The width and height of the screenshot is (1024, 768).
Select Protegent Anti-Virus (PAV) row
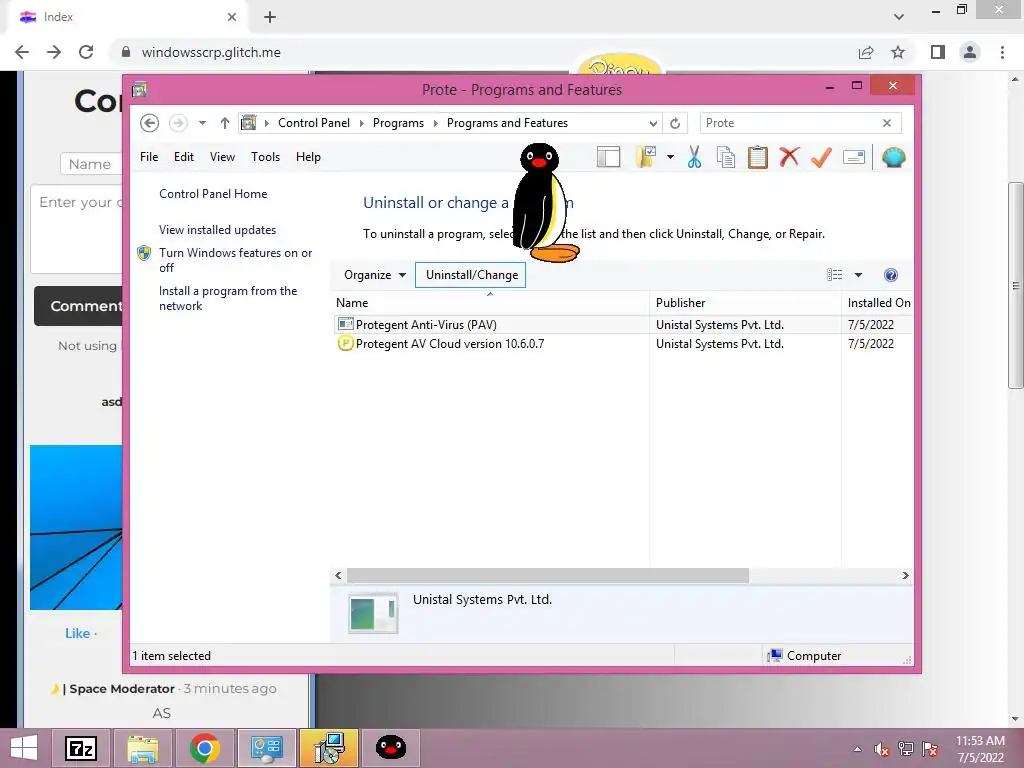[x=622, y=325]
